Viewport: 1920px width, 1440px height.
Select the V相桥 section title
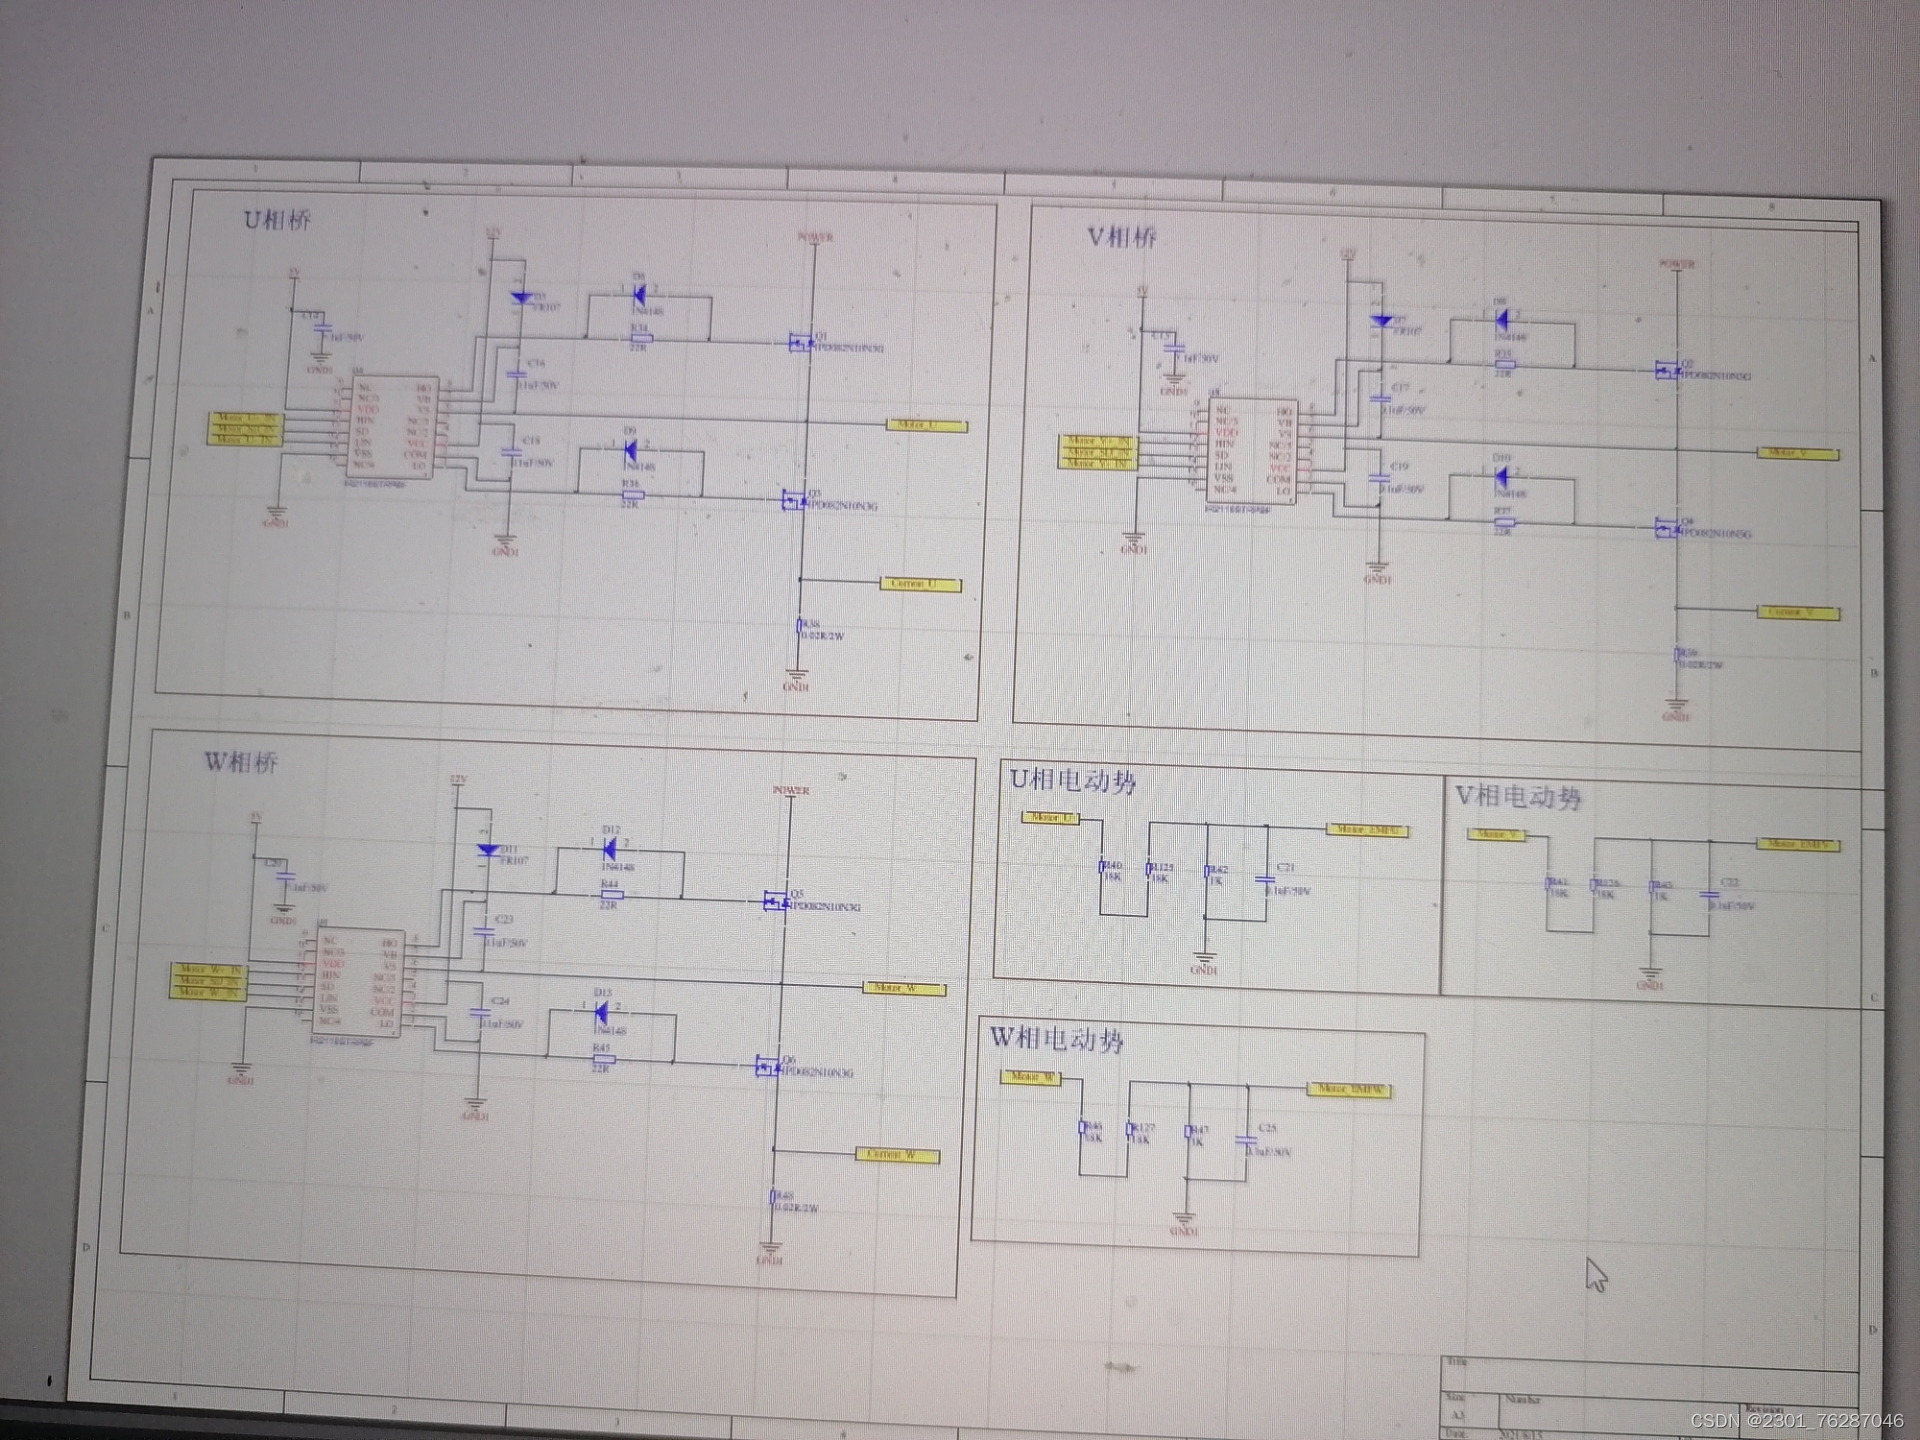coord(1121,237)
